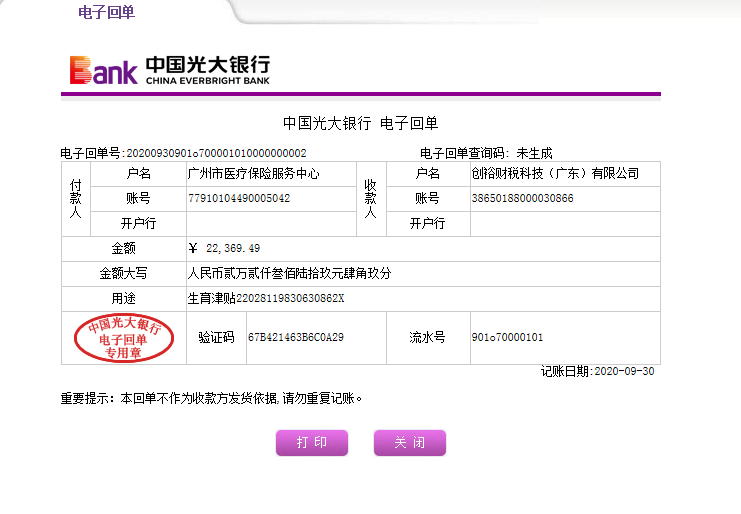The image size is (741, 514).
Task: Click verification code 67B421463B6C0A29
Action: 296,337
